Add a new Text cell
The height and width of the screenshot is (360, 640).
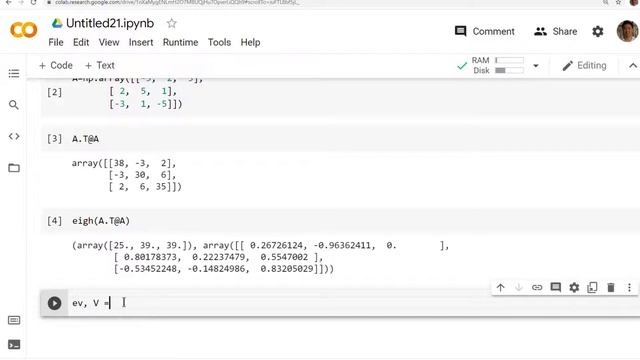(100, 65)
